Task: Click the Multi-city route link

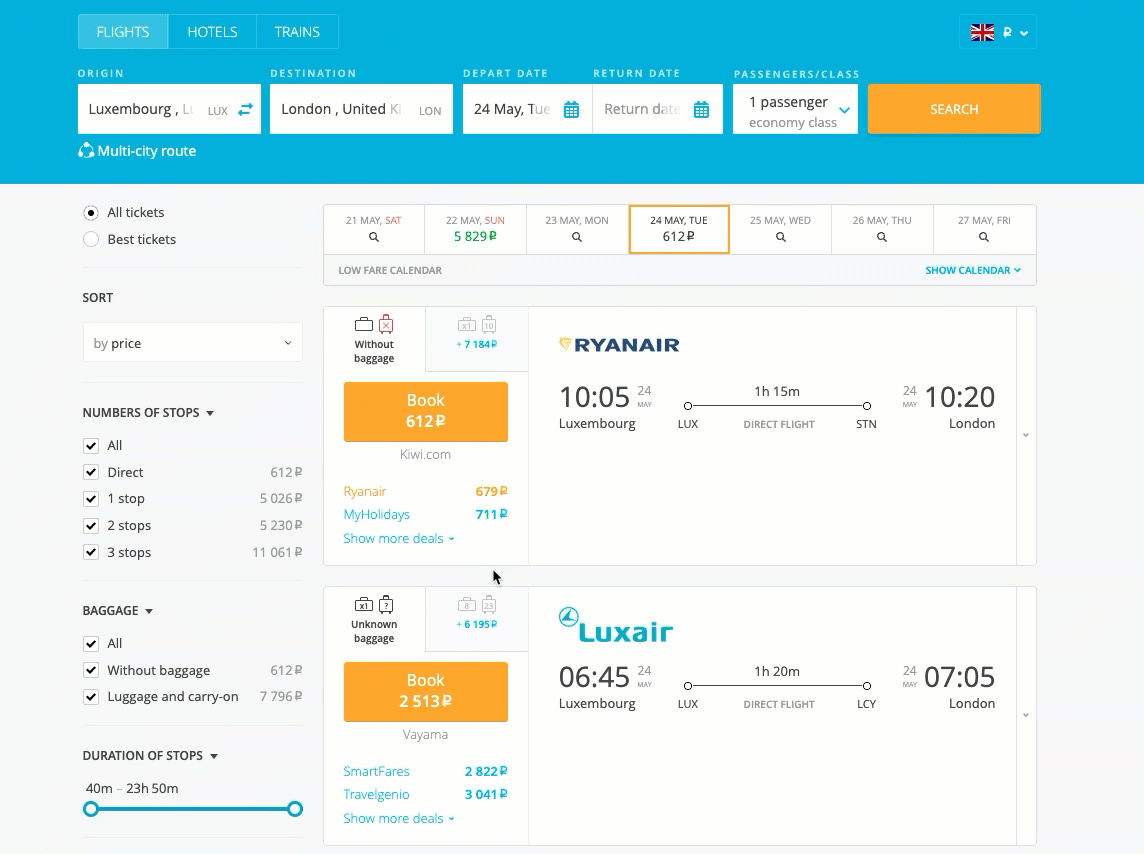Action: point(147,151)
